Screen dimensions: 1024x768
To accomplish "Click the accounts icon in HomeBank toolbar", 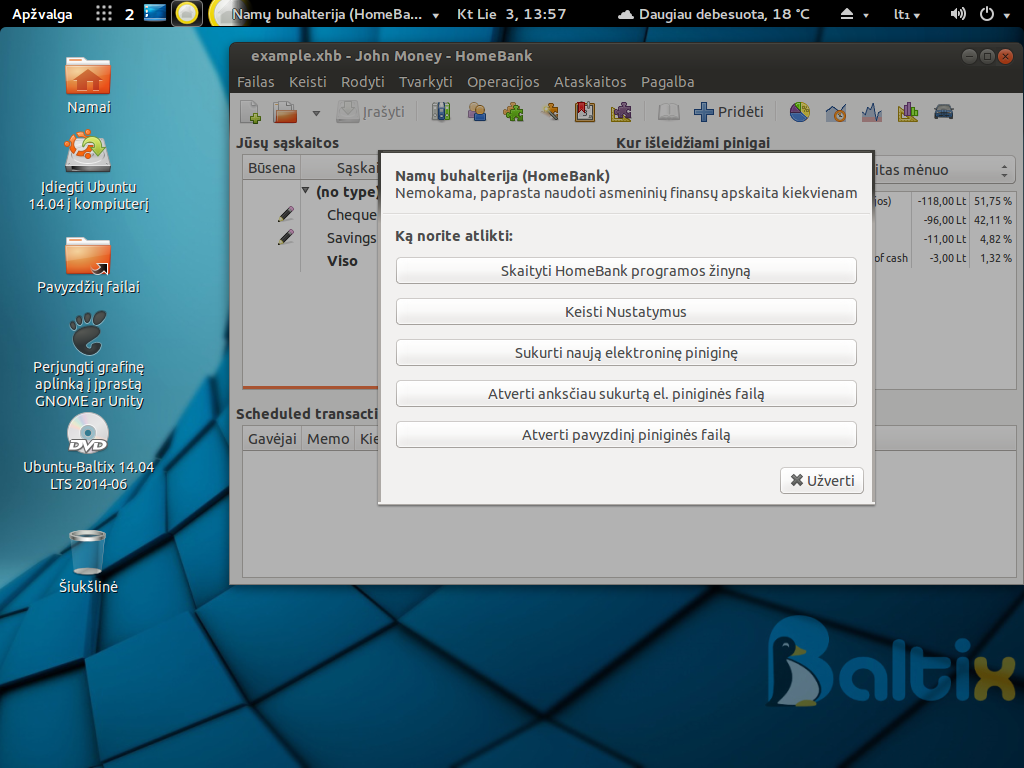I will pyautogui.click(x=441, y=112).
